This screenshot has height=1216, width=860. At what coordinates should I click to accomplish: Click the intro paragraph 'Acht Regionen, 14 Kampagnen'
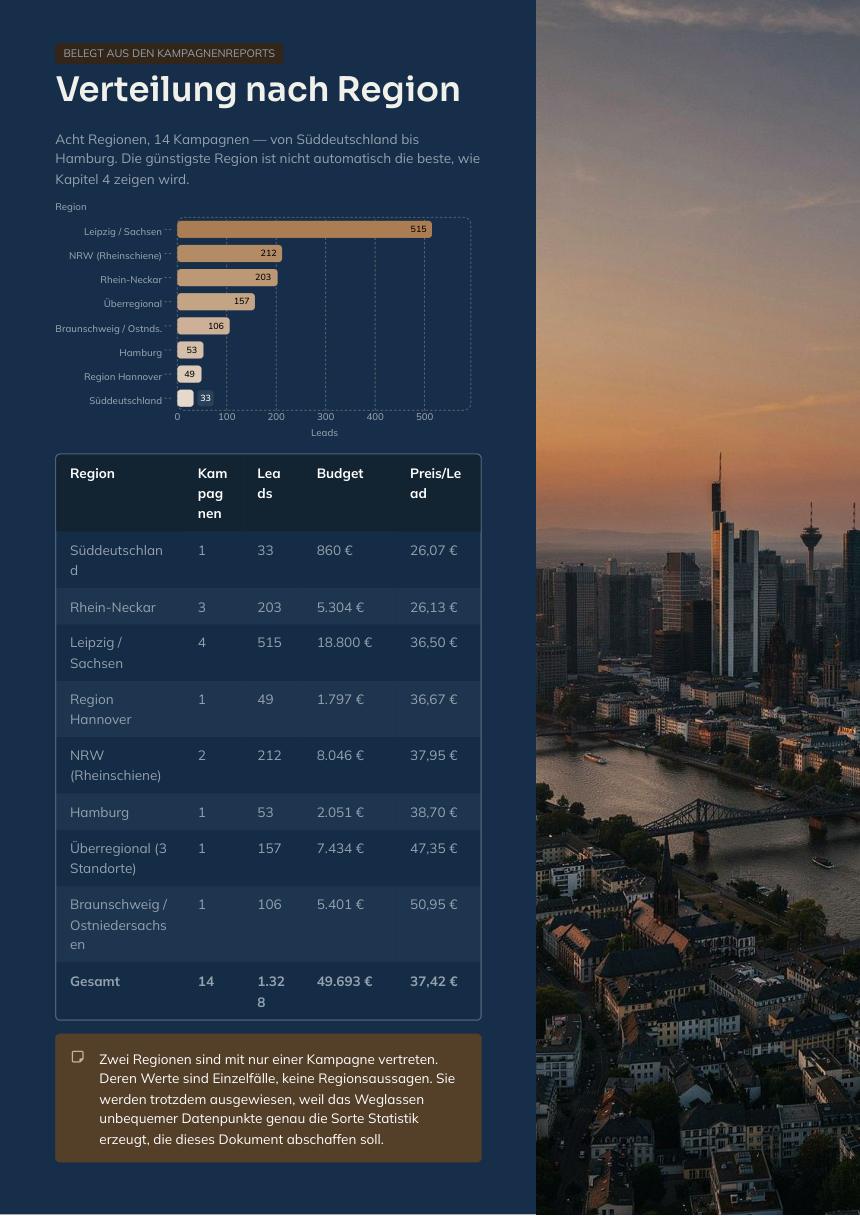[x=268, y=159]
